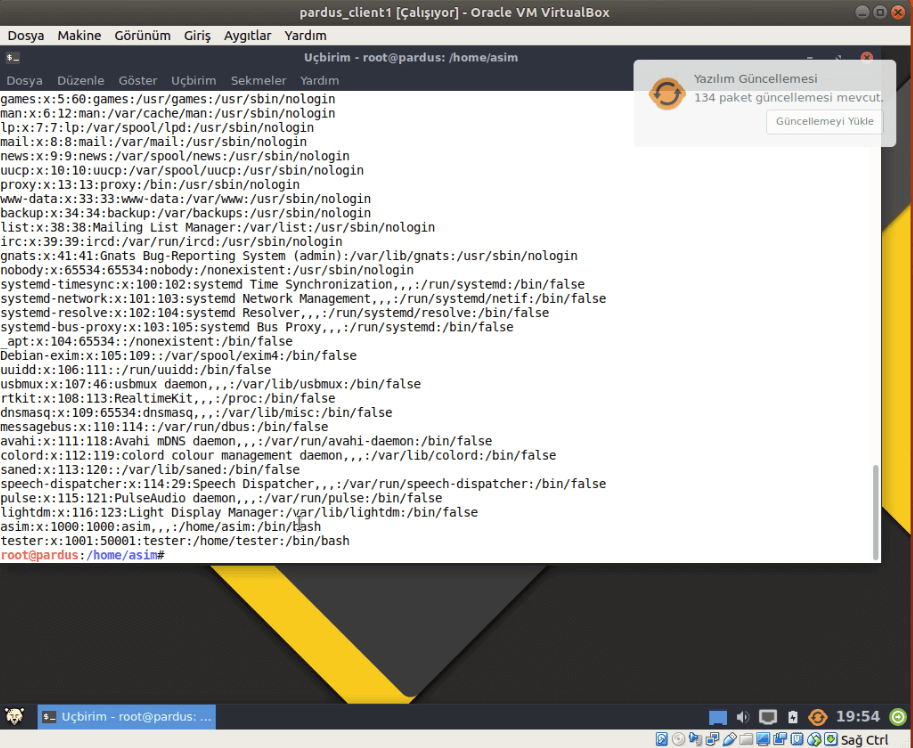
Task: Click the line starting with 'nobody:x:65534:65534'
Action: pos(207,270)
